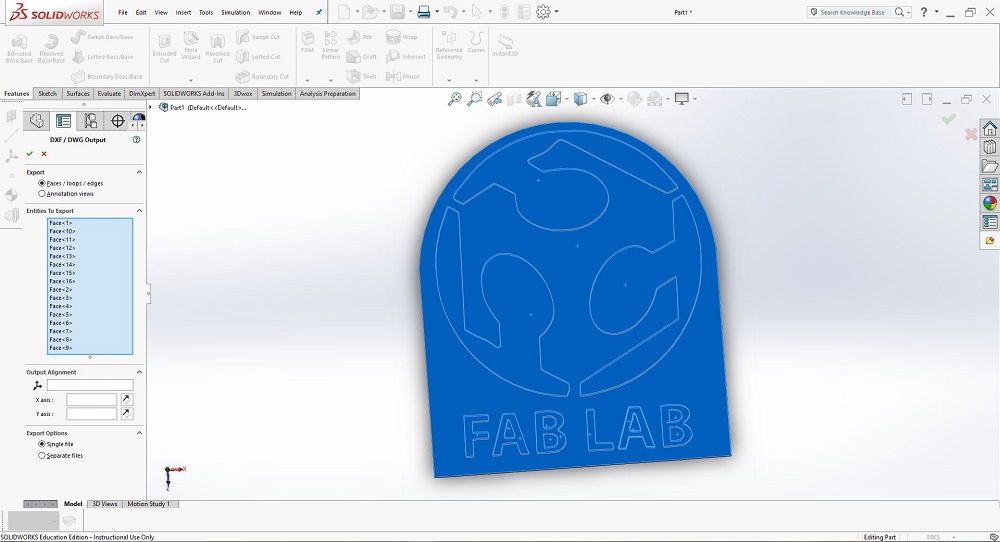
Task: Open the FeatureManager design tree tab
Action: [36, 121]
